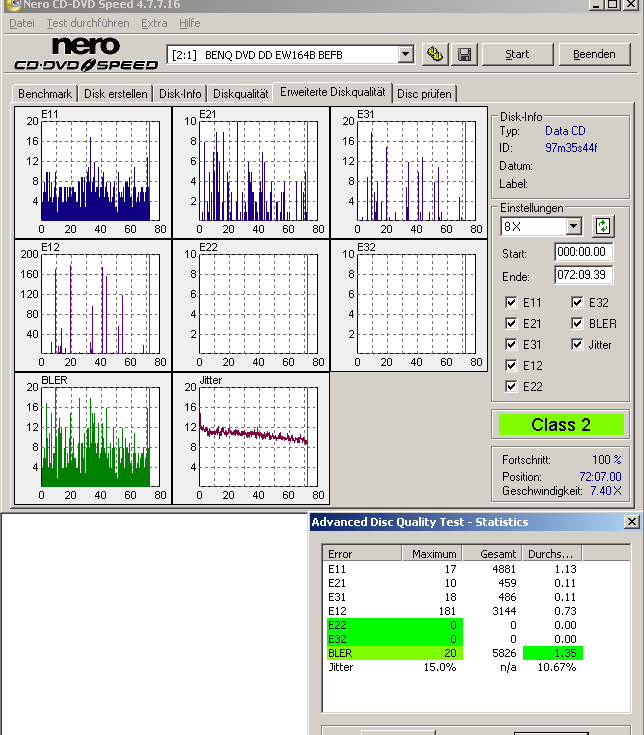Screen dimensions: 644x735
Task: Open the BENQ DVD drive selection dropdown
Action: (405, 54)
